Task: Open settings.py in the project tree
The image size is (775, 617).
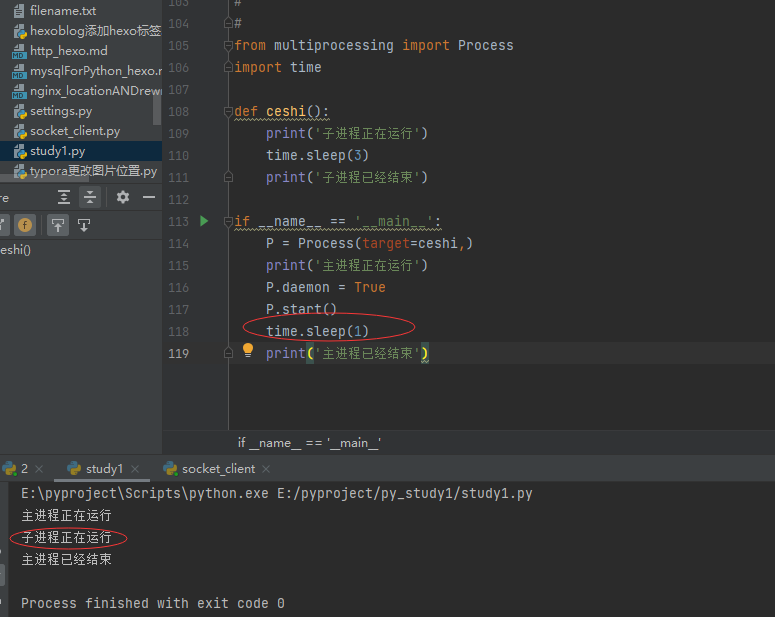Action: [60, 111]
